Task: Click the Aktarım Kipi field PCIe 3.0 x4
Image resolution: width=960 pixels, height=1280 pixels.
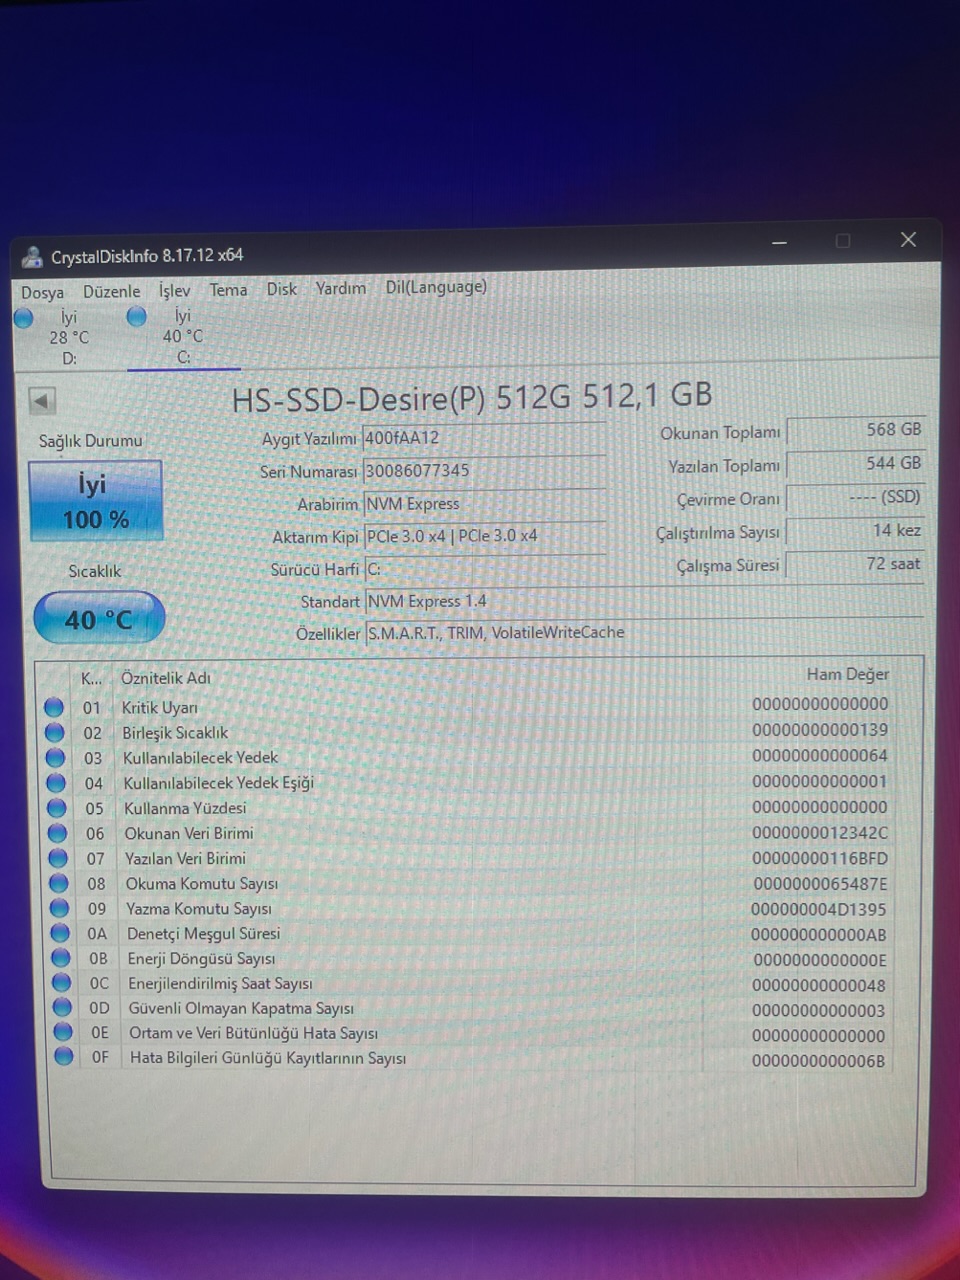Action: (x=485, y=536)
